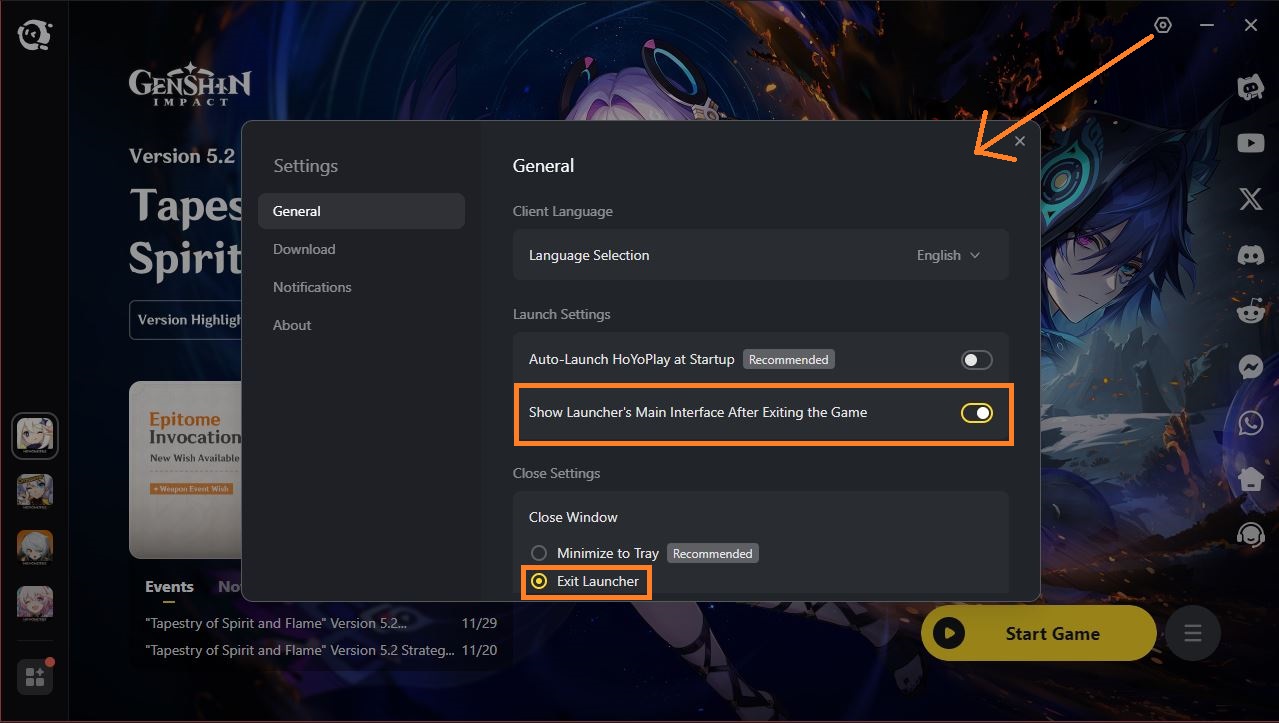Open the launcher settings gear icon
Viewport: 1279px width, 723px height.
click(1162, 25)
